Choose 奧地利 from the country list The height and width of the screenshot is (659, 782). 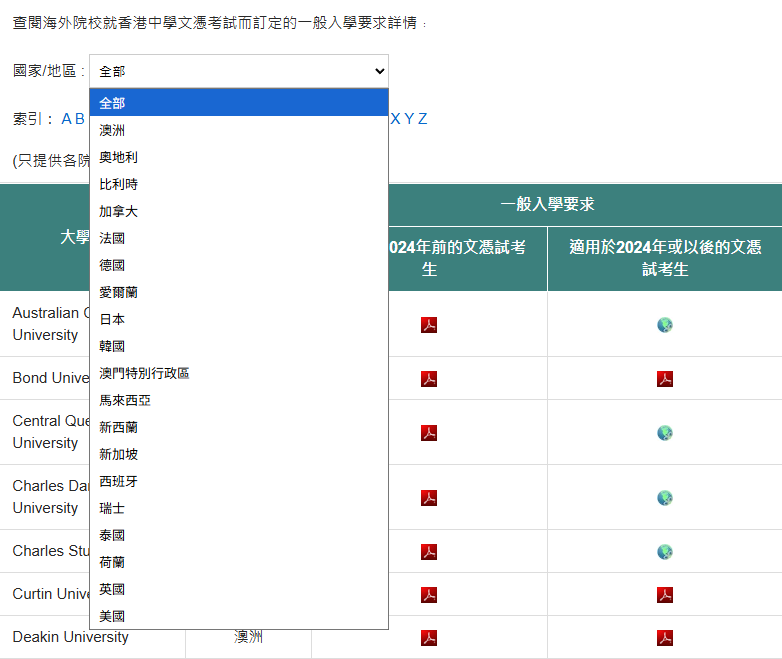tap(239, 157)
